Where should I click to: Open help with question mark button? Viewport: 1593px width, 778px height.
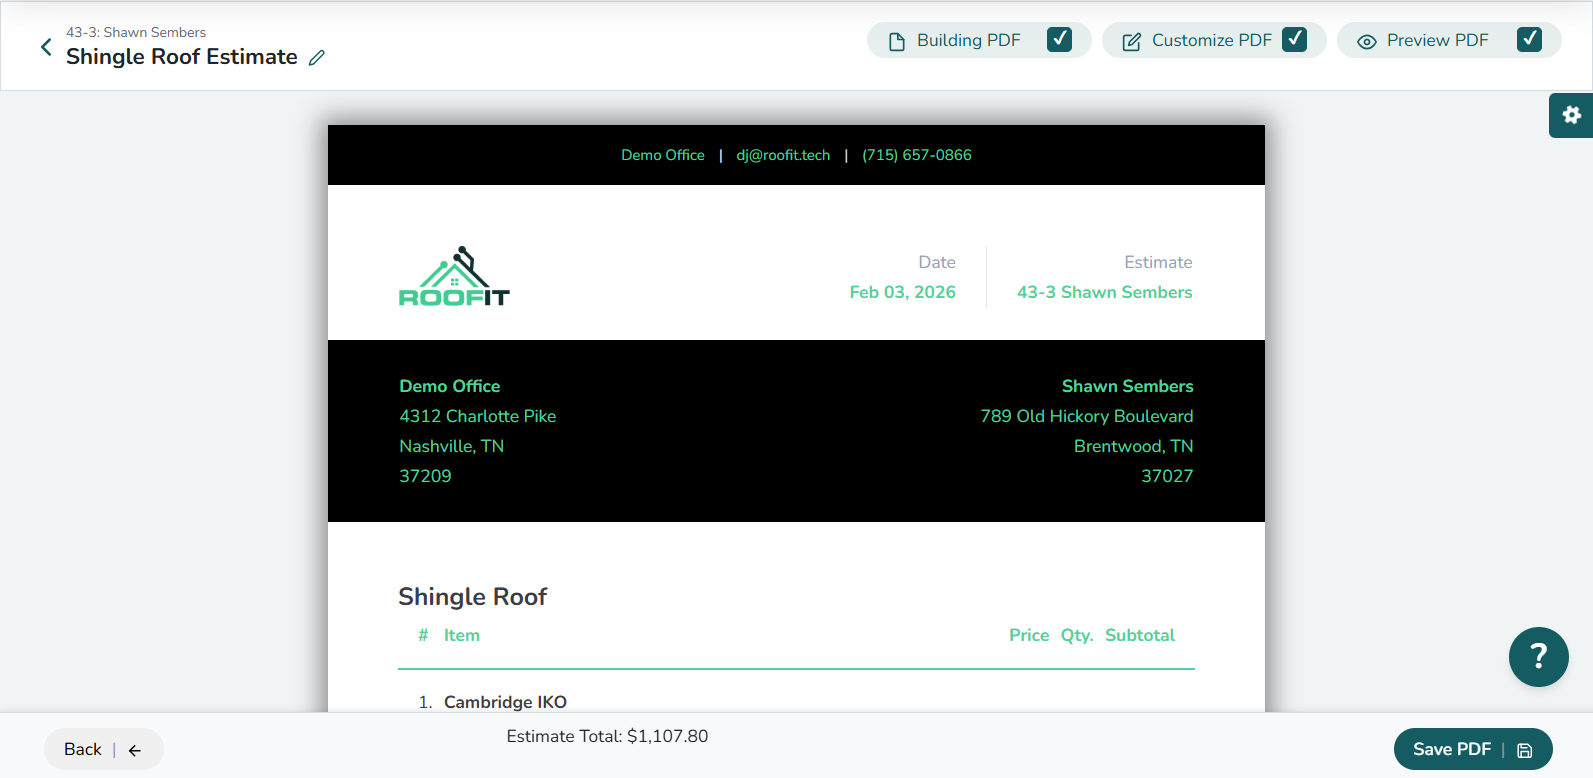tap(1538, 657)
